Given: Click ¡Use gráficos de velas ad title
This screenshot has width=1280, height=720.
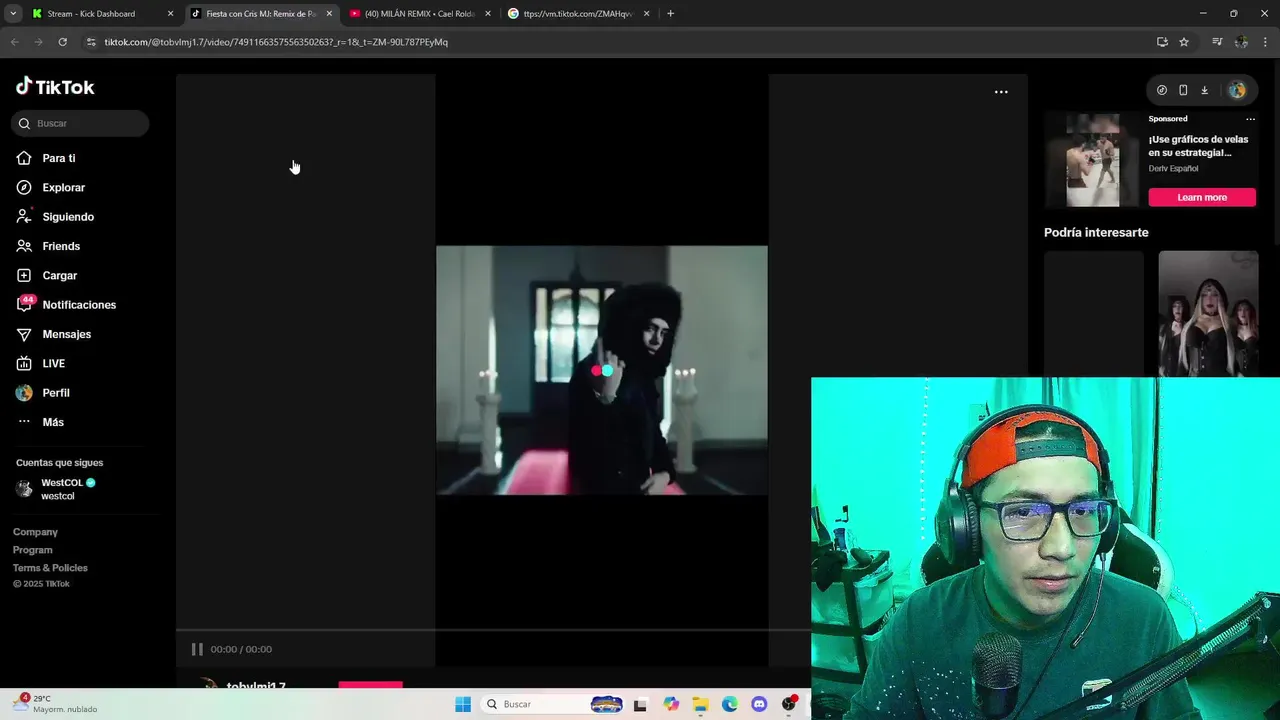Looking at the screenshot, I should click(x=1198, y=146).
